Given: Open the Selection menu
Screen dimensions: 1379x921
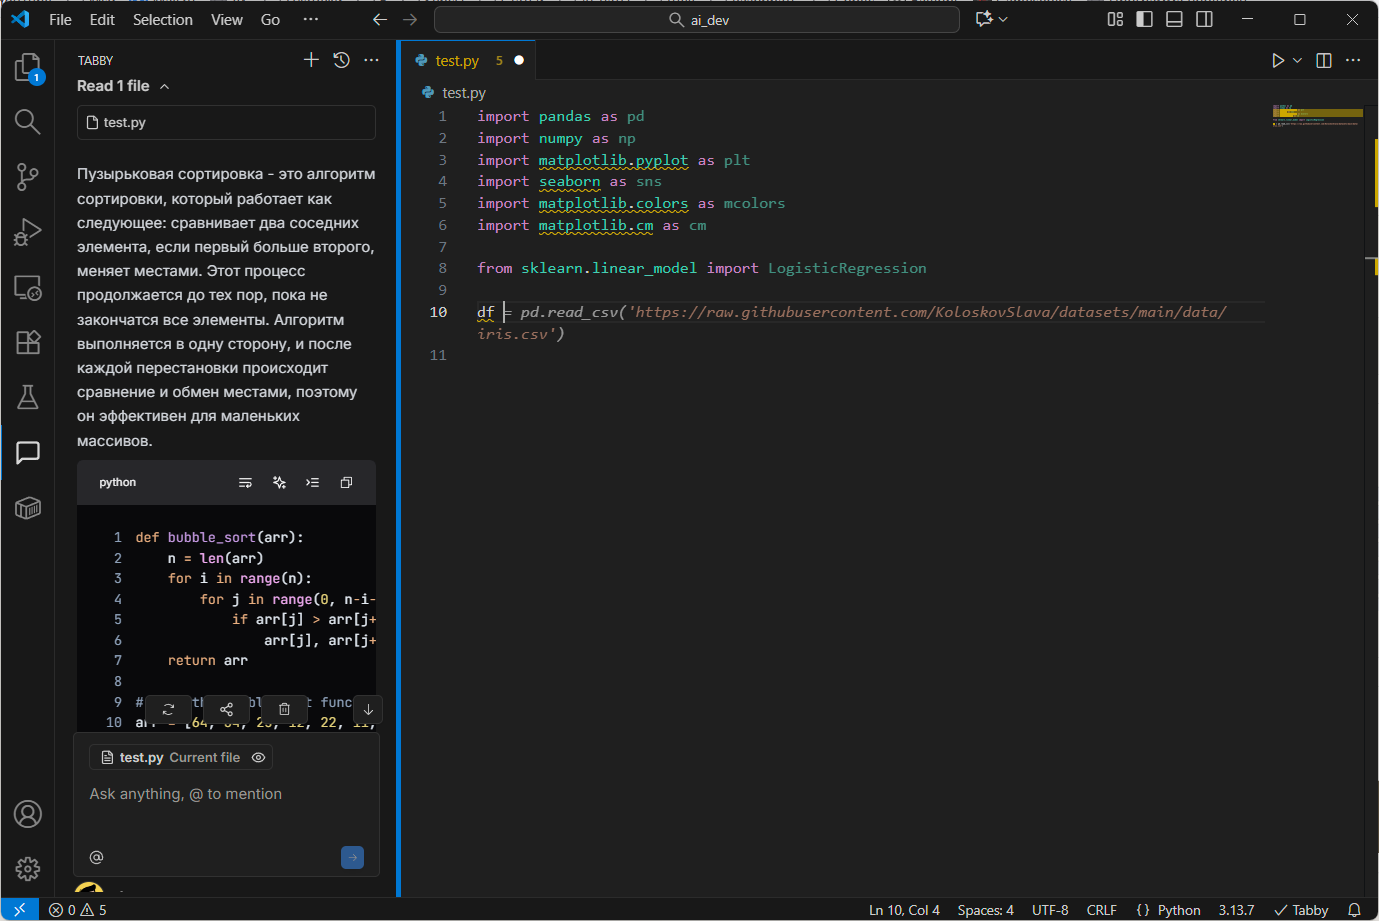Looking at the screenshot, I should pyautogui.click(x=162, y=19).
